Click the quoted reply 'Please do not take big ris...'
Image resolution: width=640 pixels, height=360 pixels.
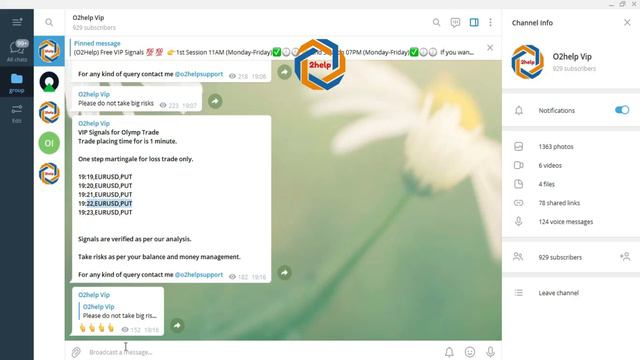(118, 311)
